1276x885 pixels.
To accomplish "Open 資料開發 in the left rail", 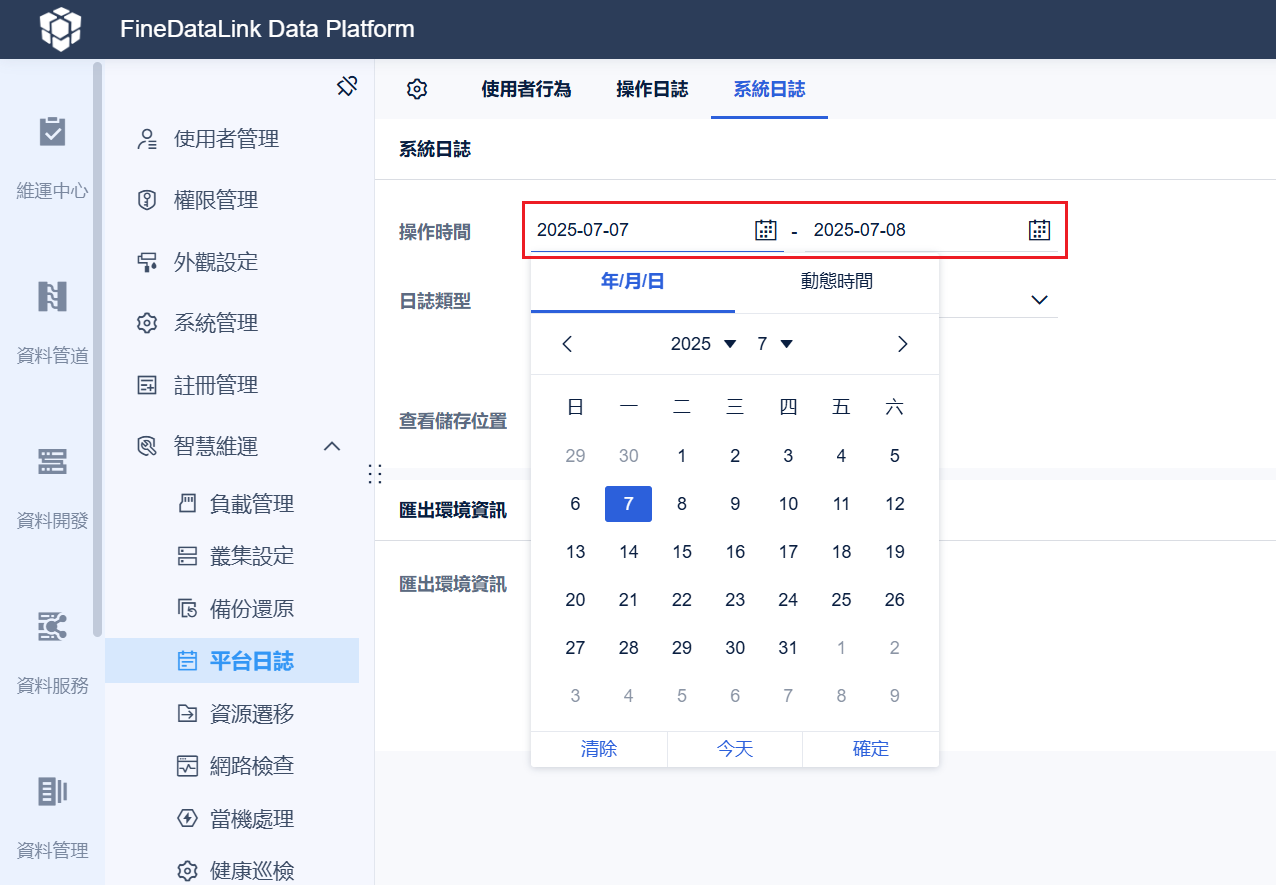I will pyautogui.click(x=52, y=487).
